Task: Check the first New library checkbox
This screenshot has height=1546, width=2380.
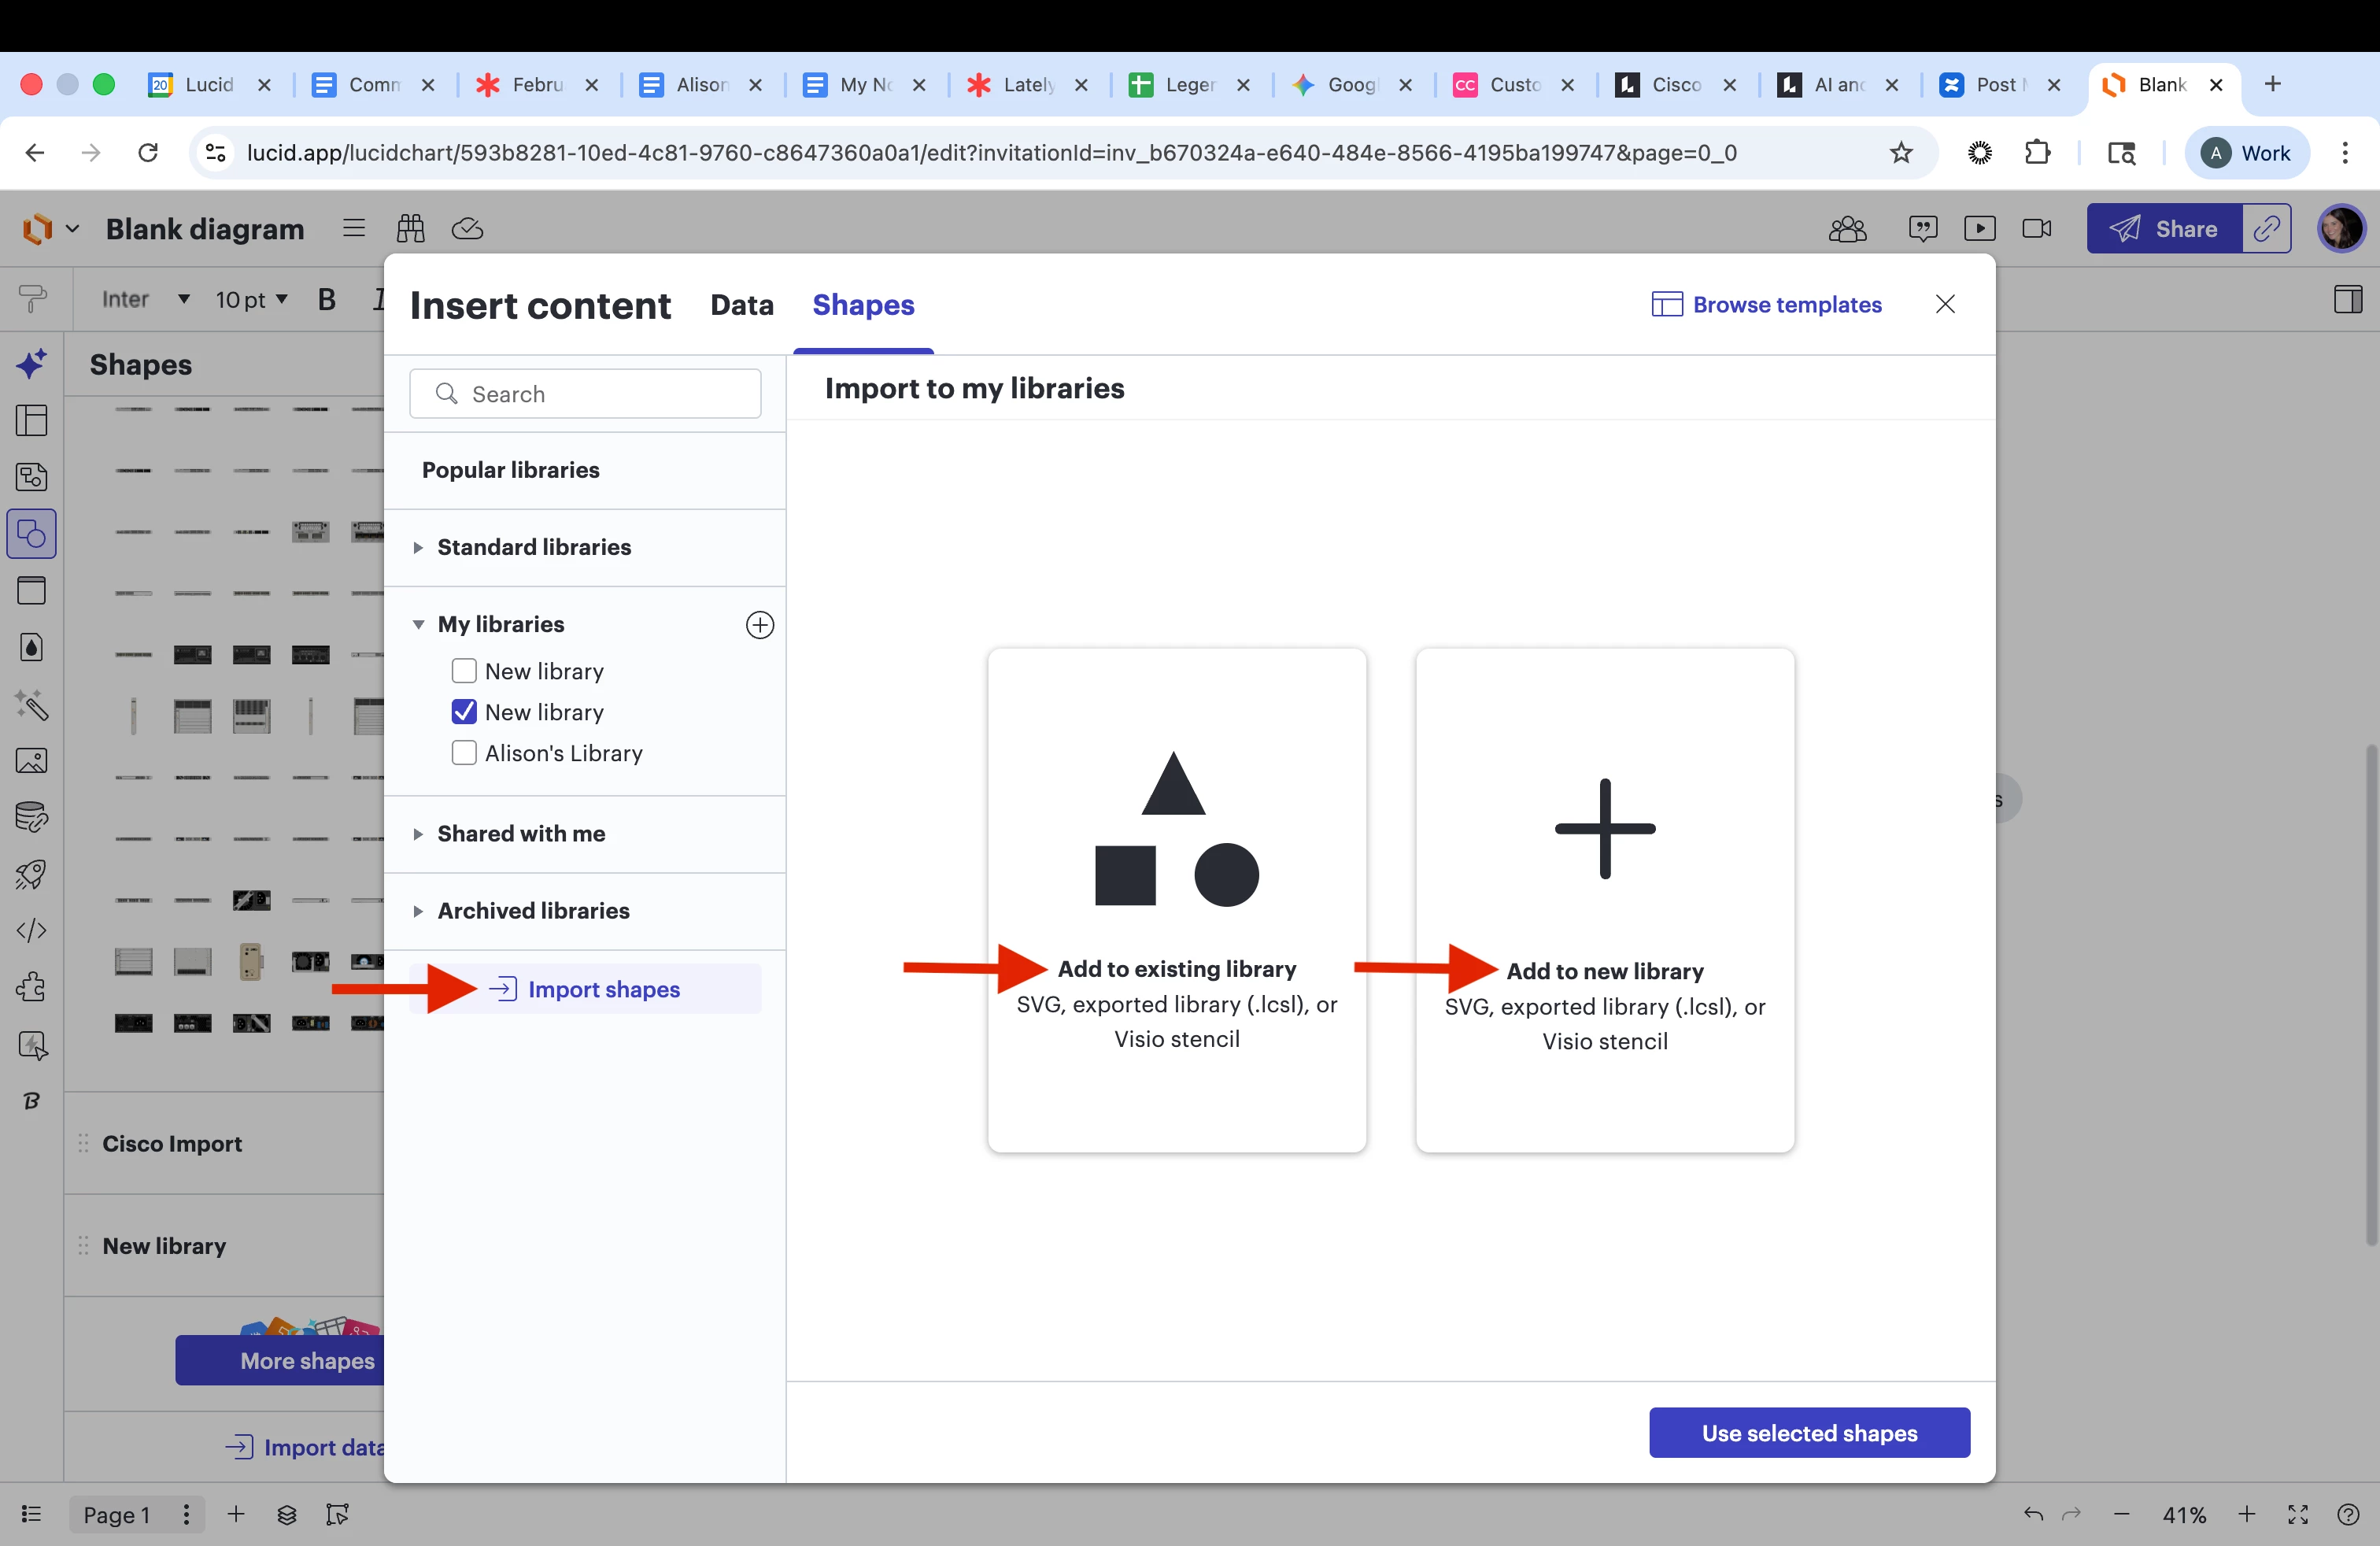Action: [x=464, y=671]
